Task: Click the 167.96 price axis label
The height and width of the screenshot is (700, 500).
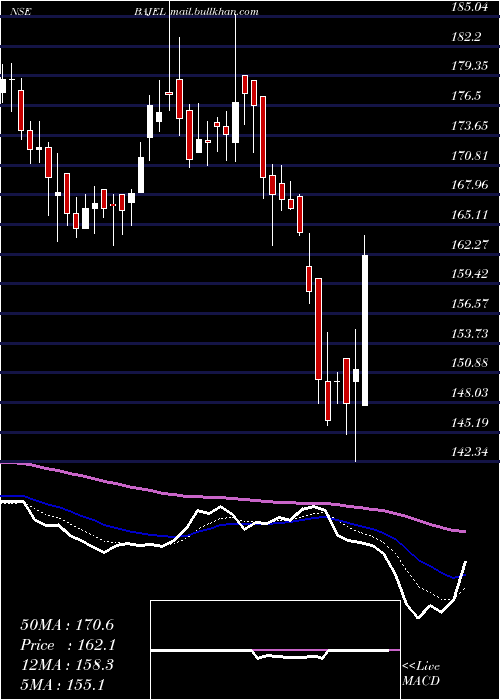Action: [470, 185]
